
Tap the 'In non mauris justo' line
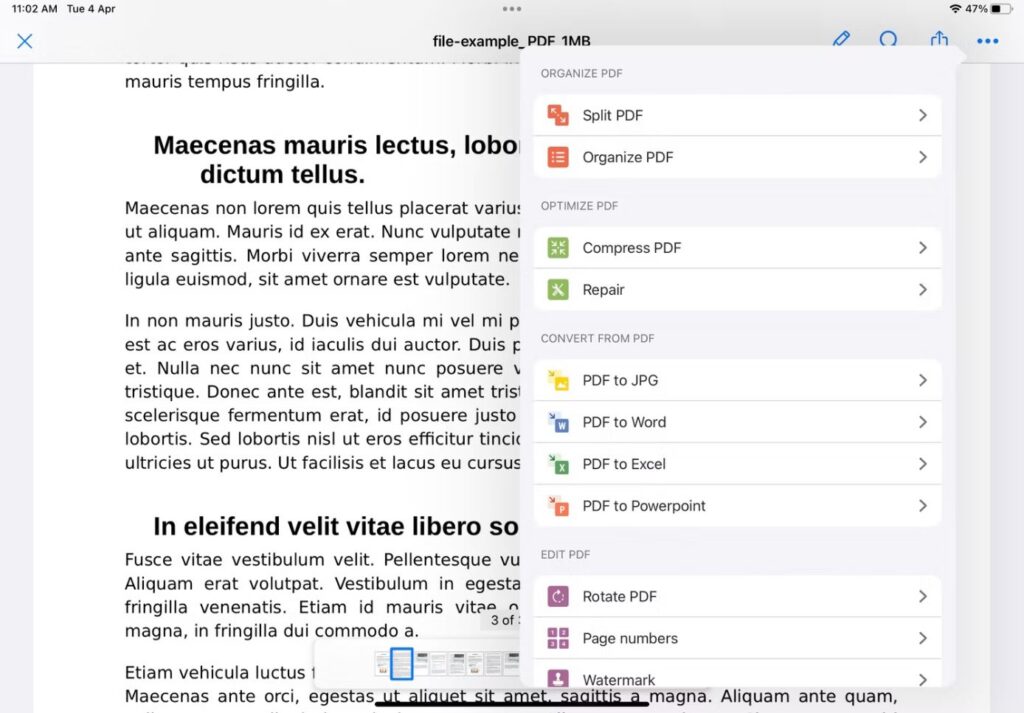322,321
